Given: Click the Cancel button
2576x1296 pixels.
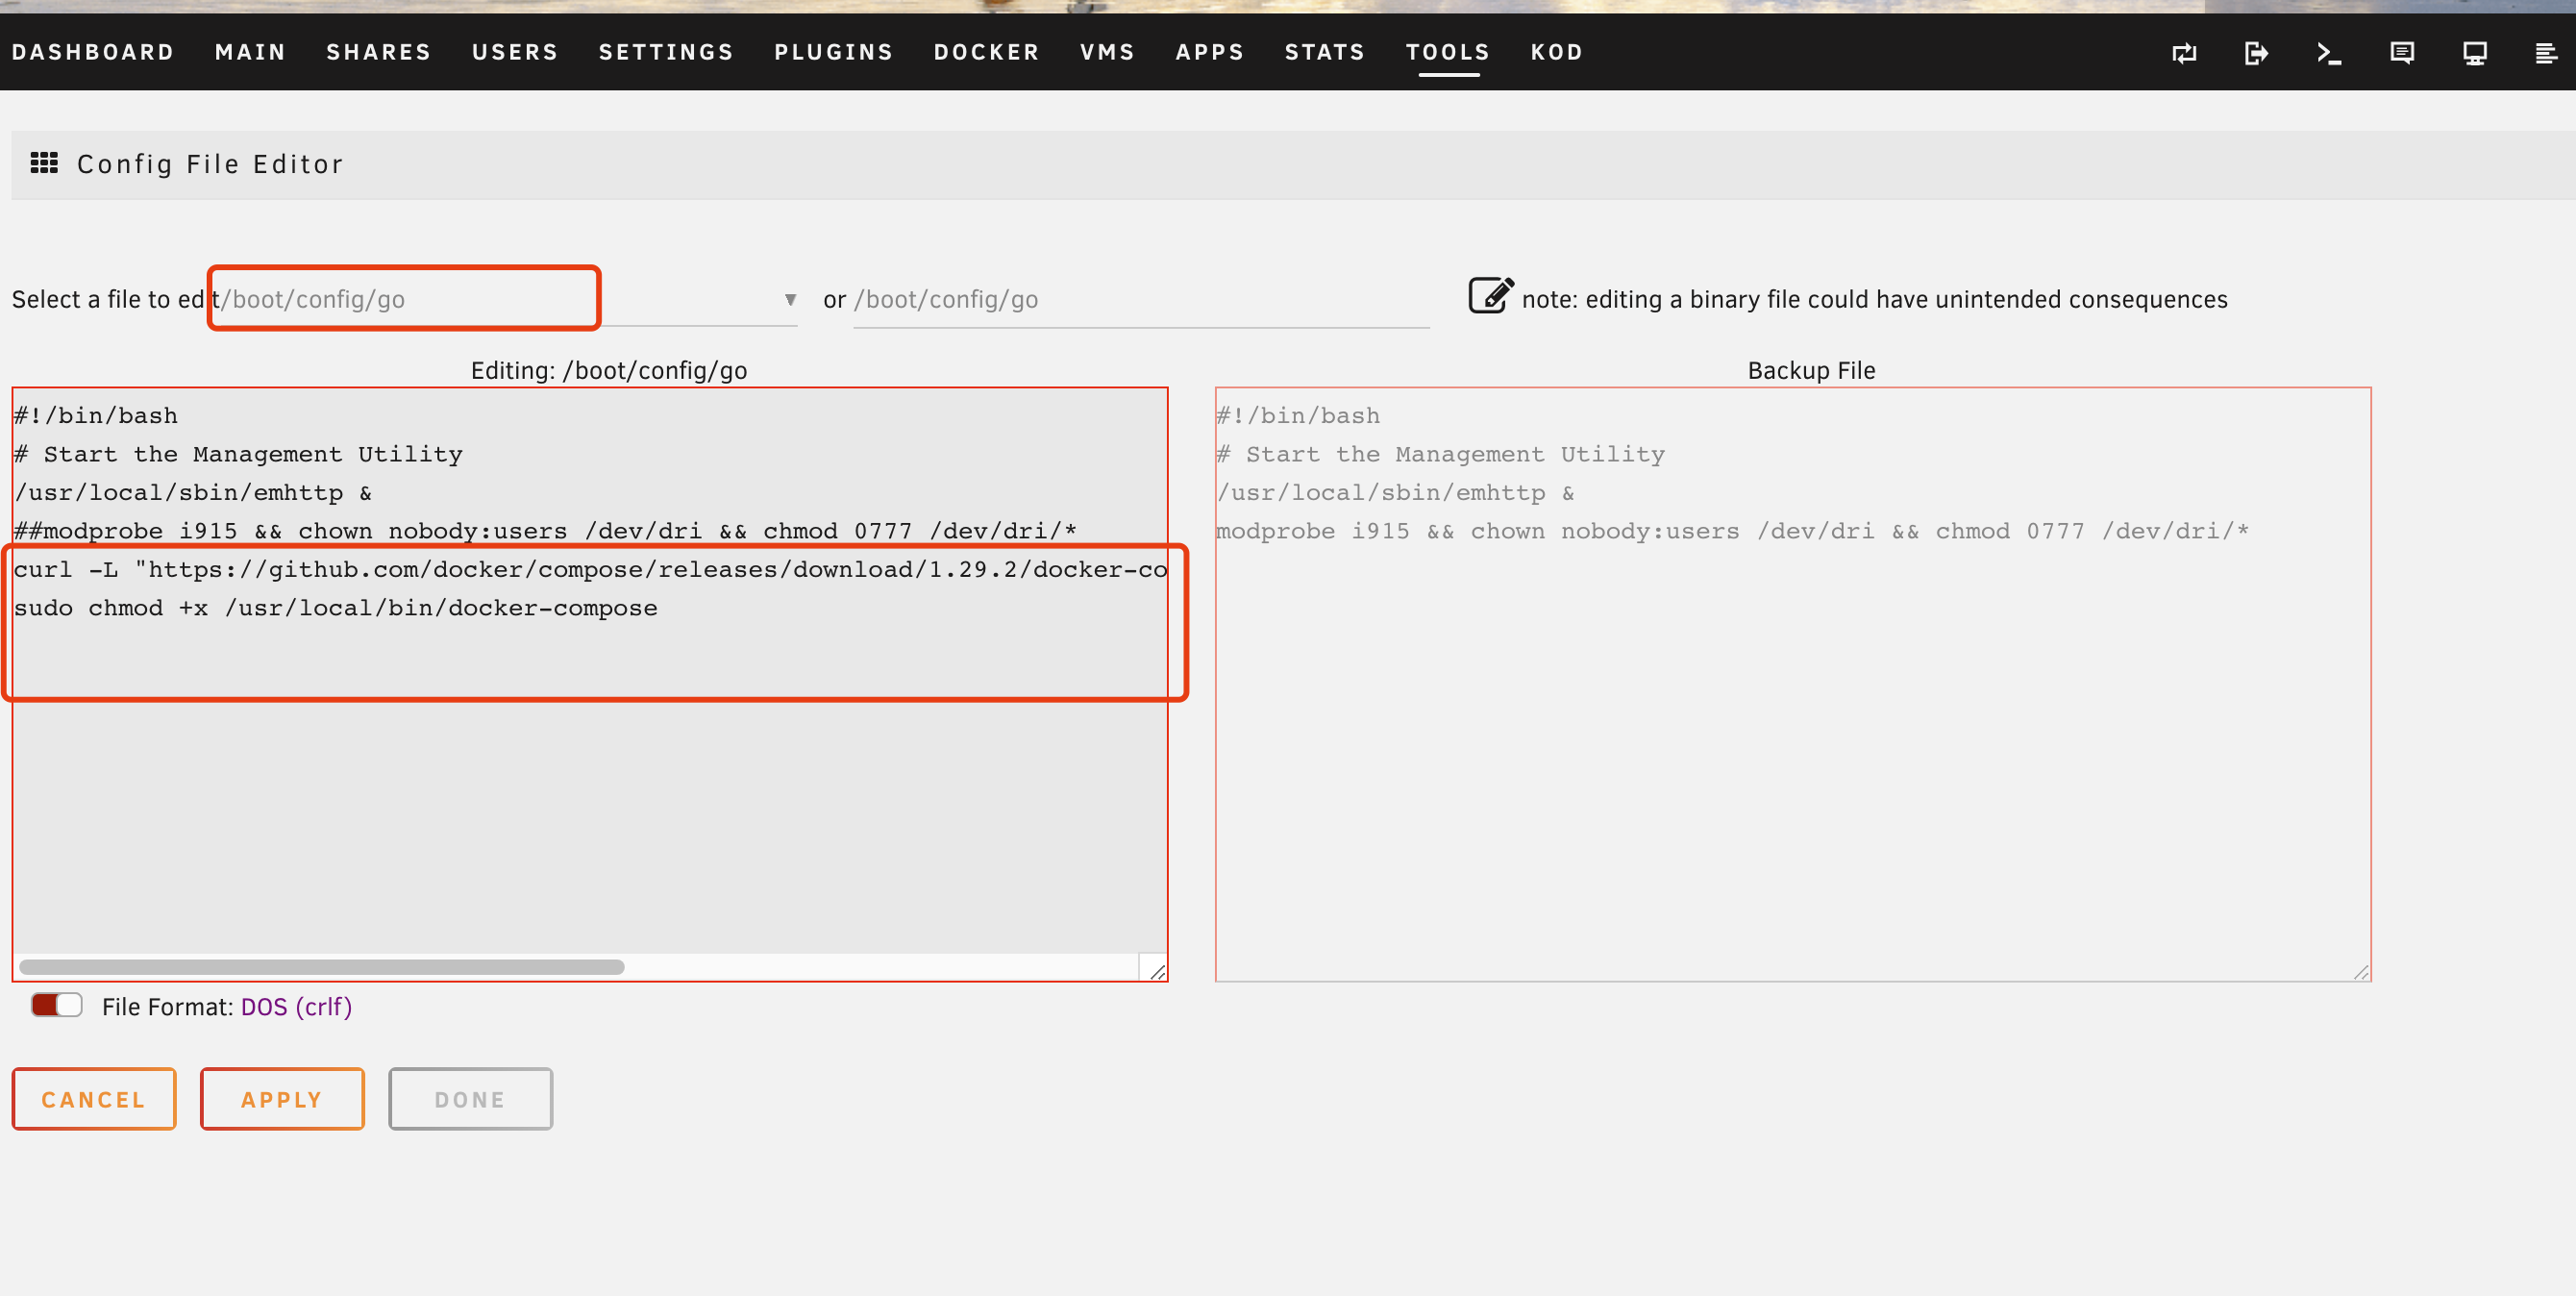Looking at the screenshot, I should (x=94, y=1099).
